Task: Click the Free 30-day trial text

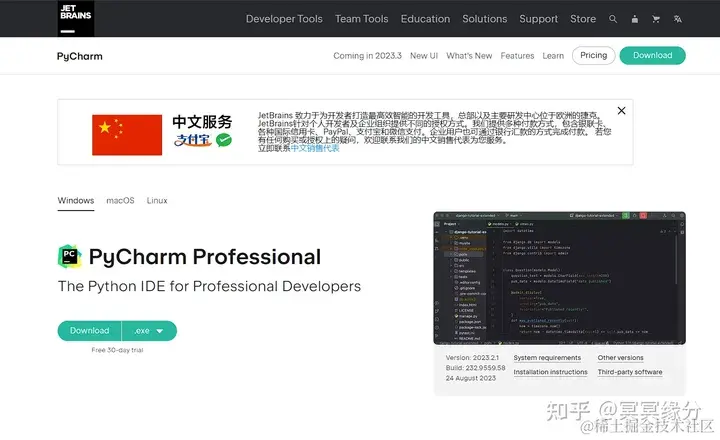Action: [x=117, y=350]
